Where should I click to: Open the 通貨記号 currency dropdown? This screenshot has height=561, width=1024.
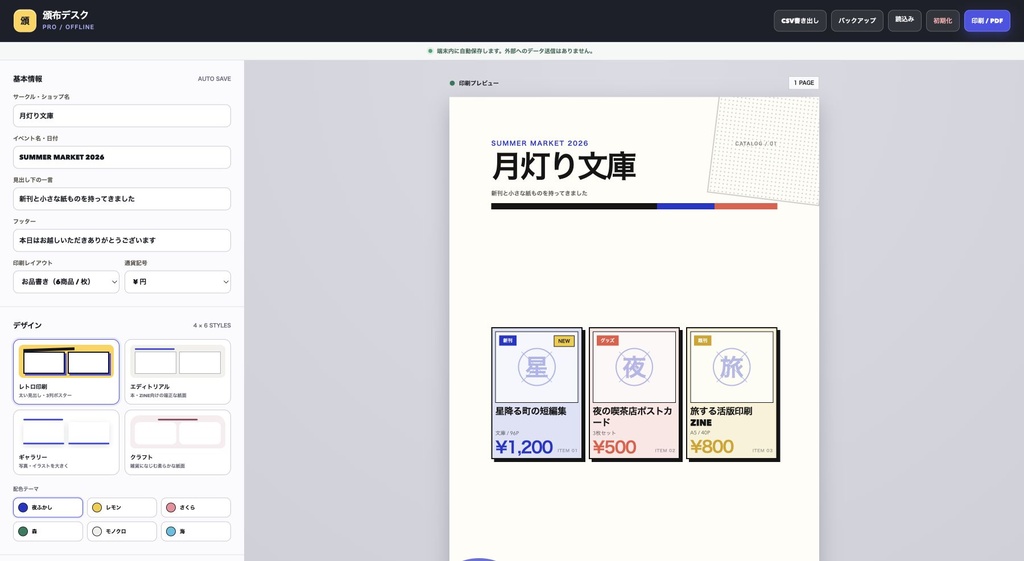point(178,281)
